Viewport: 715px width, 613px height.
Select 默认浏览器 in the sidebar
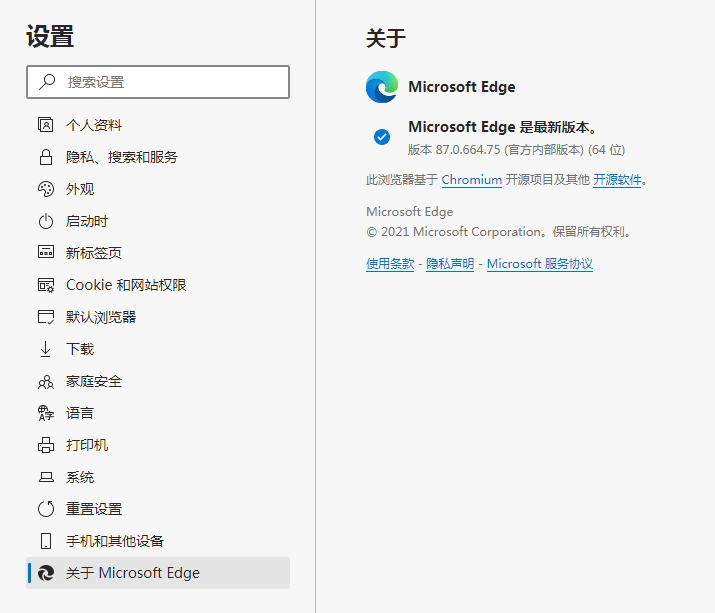point(100,317)
